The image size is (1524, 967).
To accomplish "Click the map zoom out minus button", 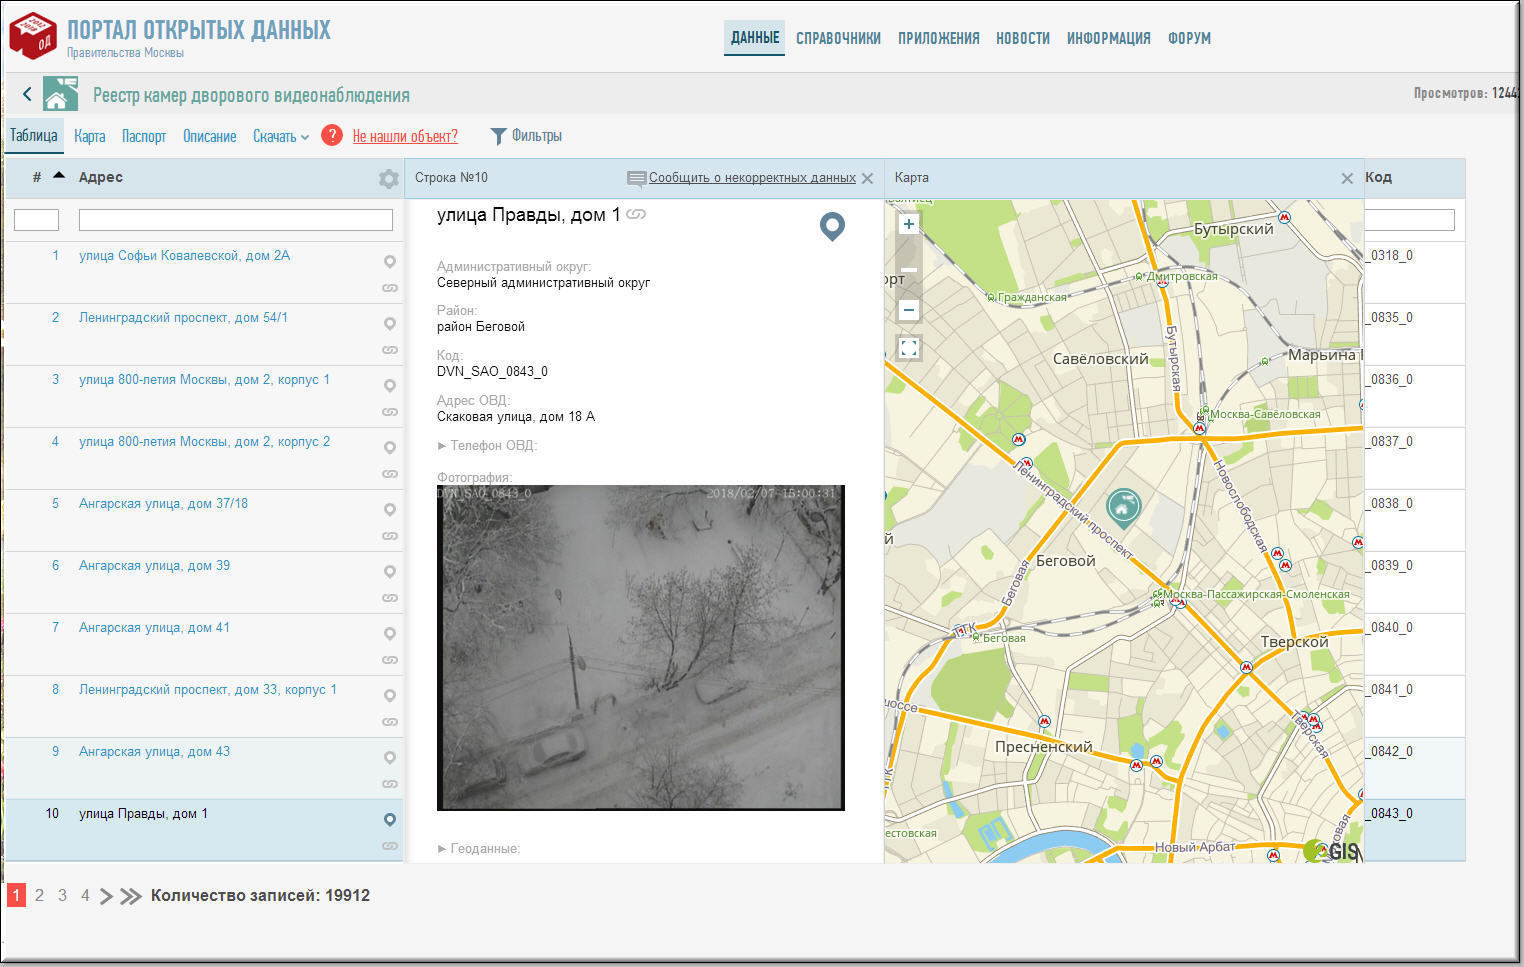I will (x=908, y=310).
